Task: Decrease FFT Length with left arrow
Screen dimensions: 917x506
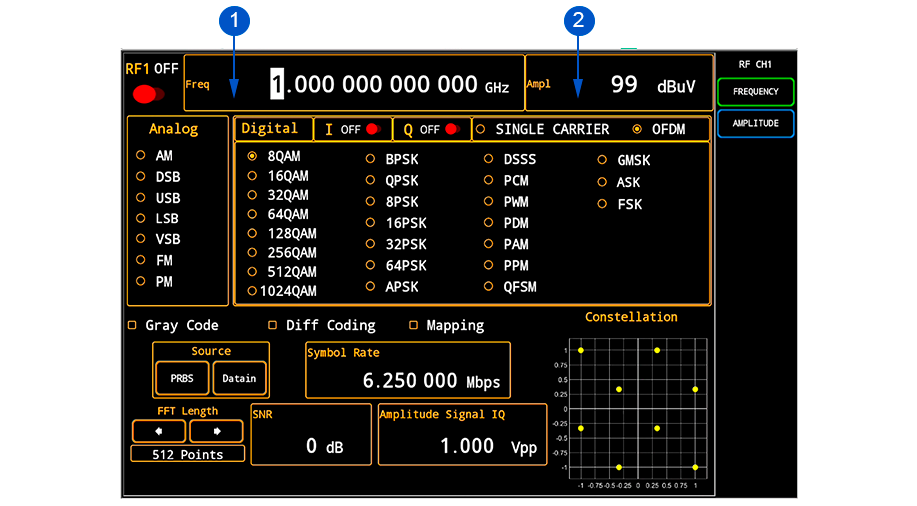Action: coord(158,431)
